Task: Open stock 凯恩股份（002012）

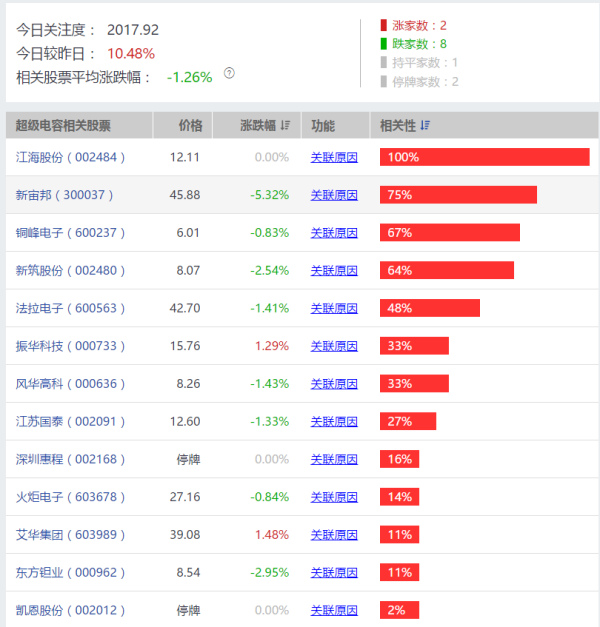Action: 70,611
